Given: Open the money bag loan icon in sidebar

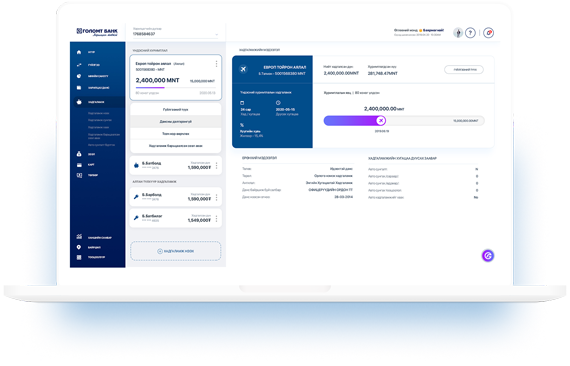Looking at the screenshot, I should [x=79, y=154].
